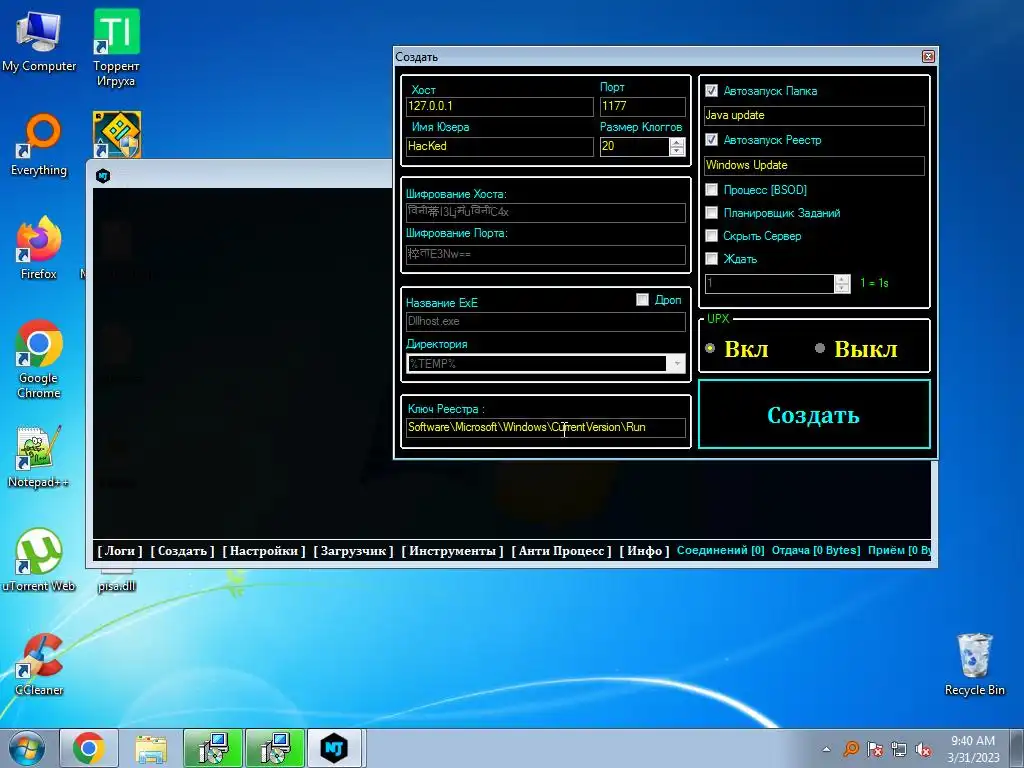
Task: Increase the Размер Клоггов value
Action: tap(677, 142)
